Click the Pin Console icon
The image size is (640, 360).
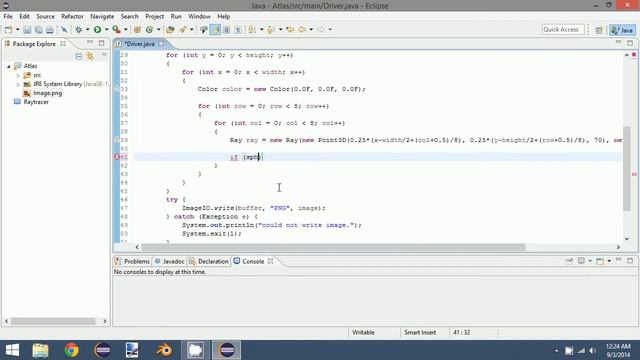pyautogui.click(x=569, y=261)
